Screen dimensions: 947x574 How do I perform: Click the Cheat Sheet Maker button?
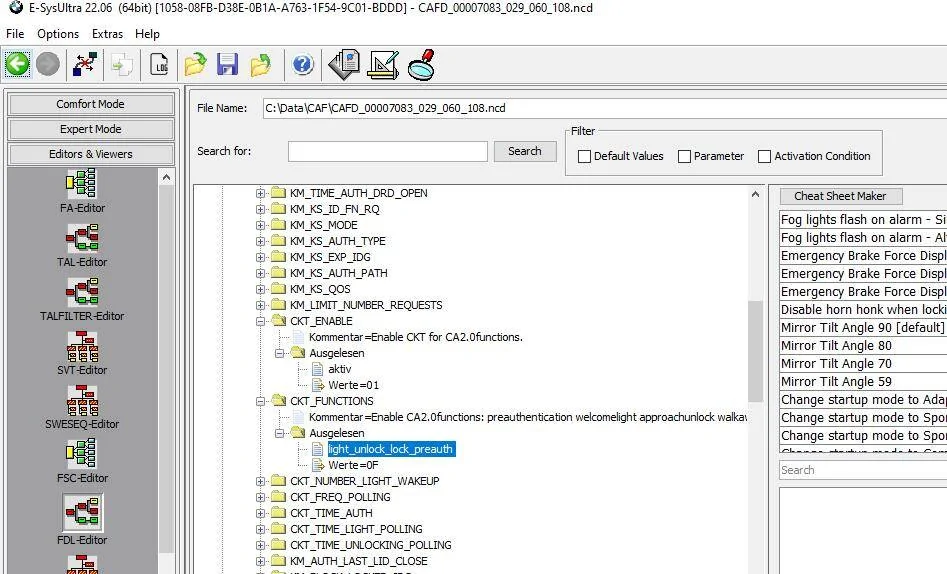coord(841,196)
